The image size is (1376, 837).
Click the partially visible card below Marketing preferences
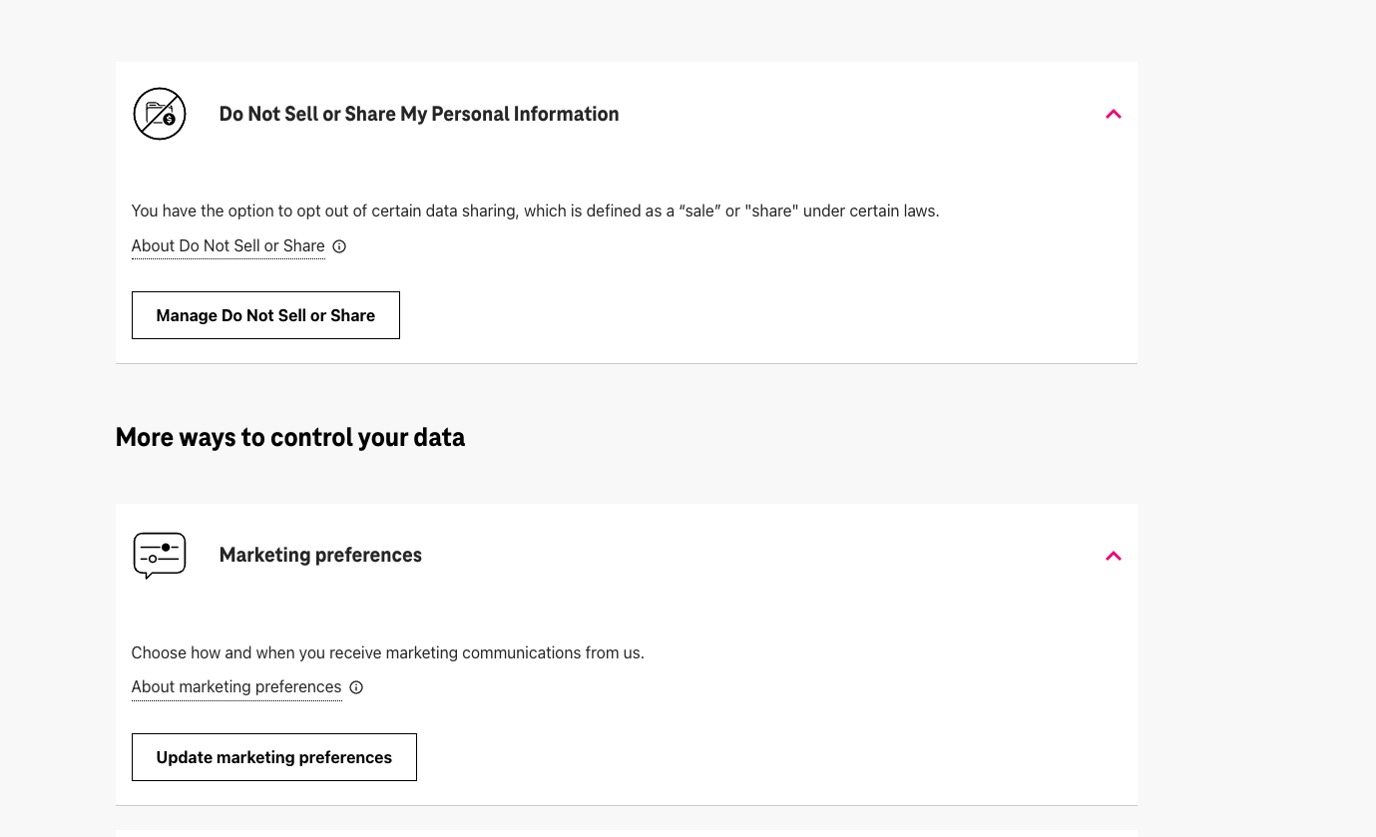(x=626, y=833)
